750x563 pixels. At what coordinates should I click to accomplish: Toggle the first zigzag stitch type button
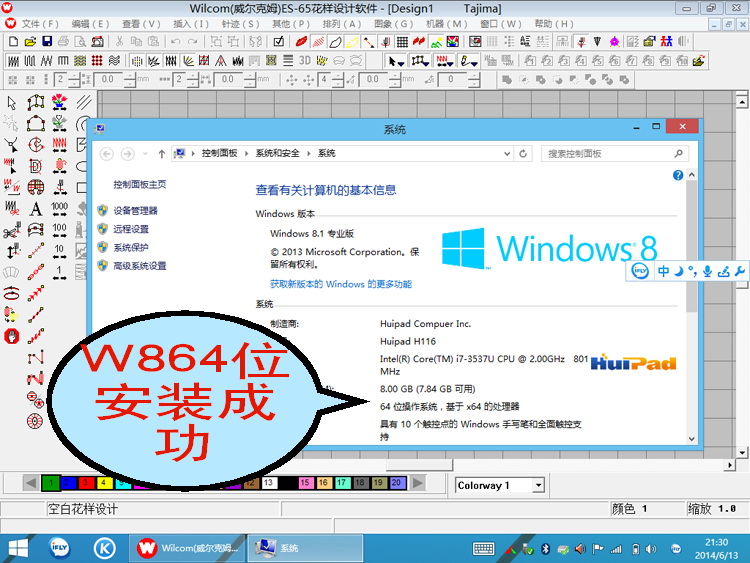click(13, 61)
